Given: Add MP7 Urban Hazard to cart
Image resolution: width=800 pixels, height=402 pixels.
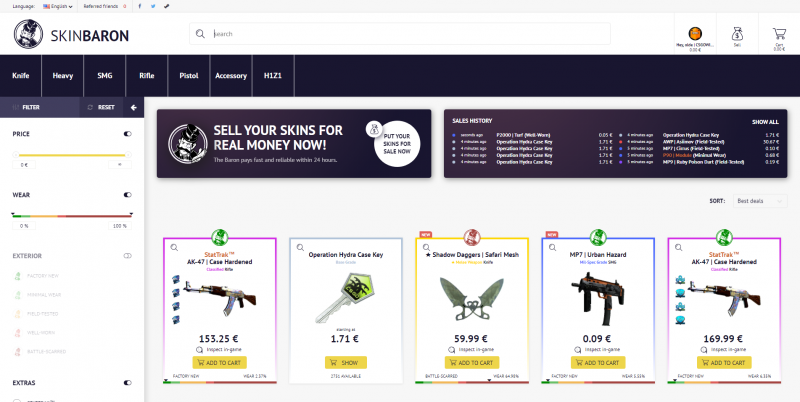Looking at the screenshot, I should 598,363.
